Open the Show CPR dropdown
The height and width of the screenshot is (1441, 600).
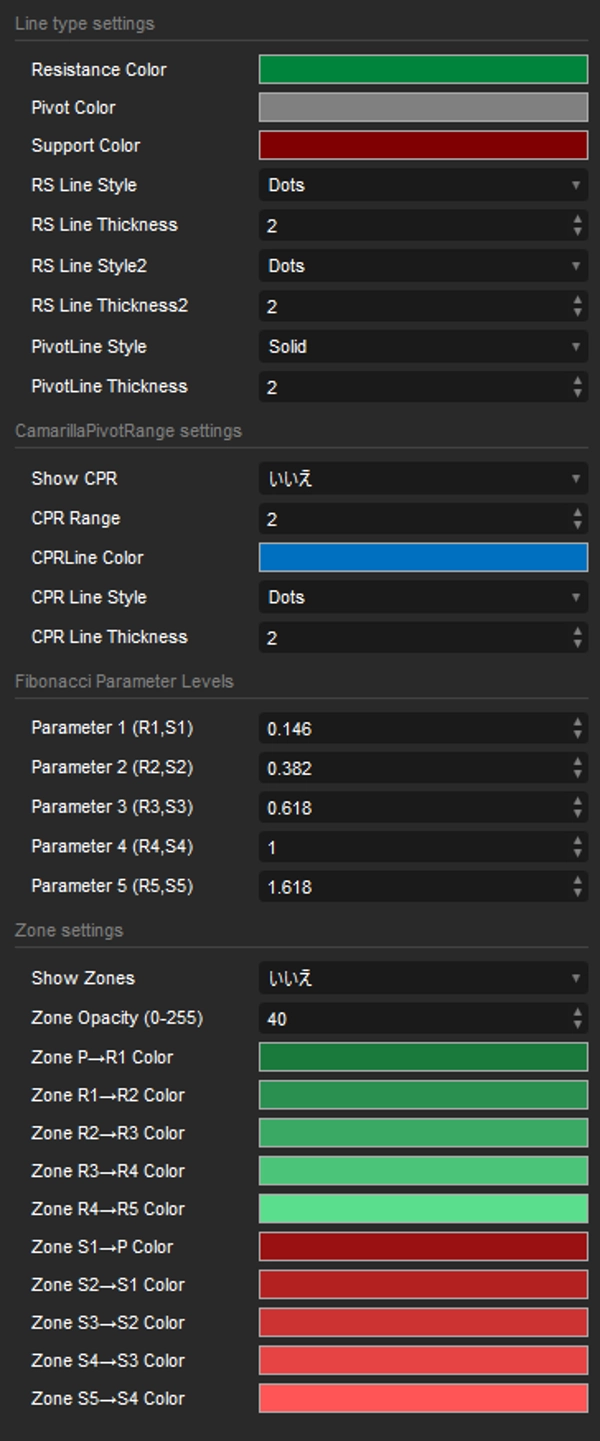[x=422, y=478]
